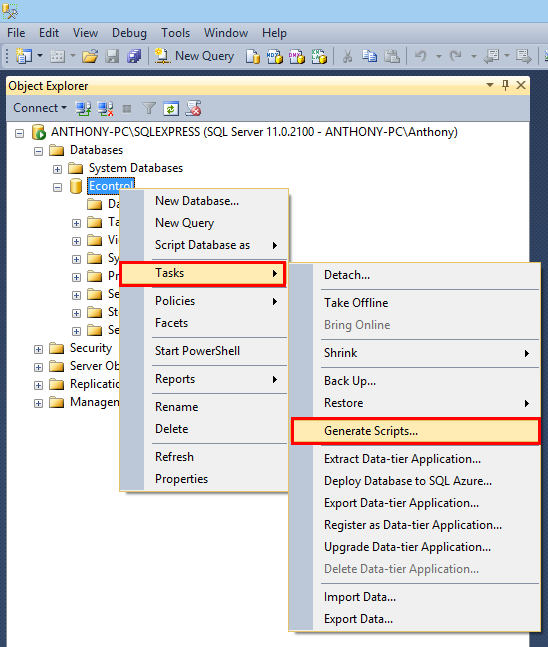Click the Analysis Services MDX Query icon
The image size is (548, 647).
[x=275, y=56]
